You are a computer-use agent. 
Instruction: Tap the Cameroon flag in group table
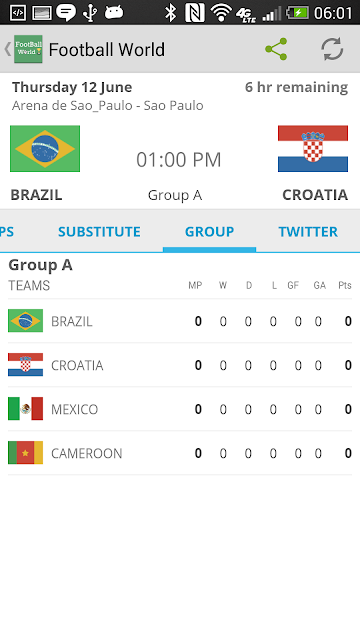pos(25,453)
